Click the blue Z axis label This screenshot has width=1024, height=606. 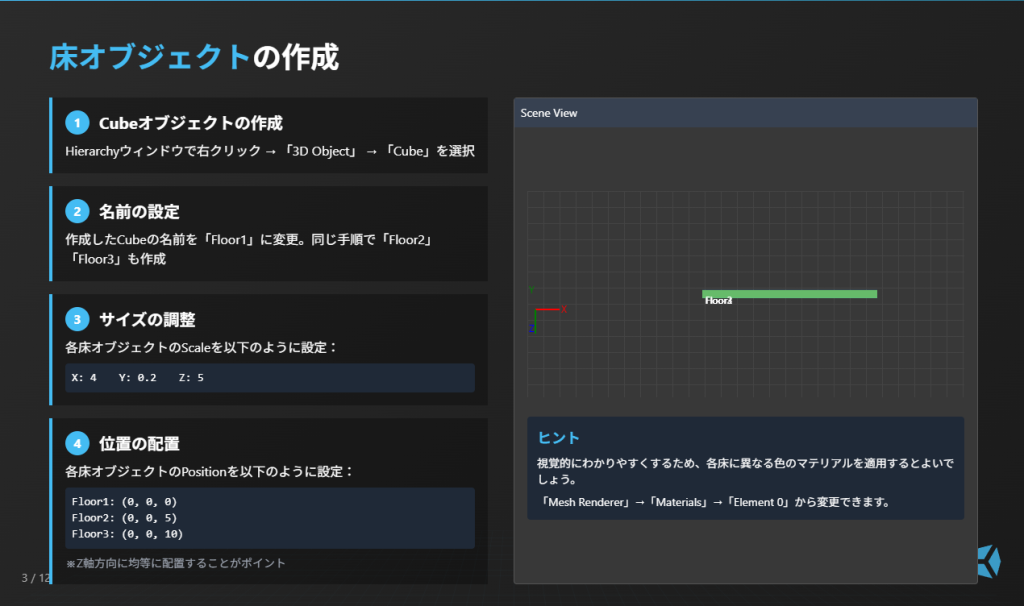coord(532,328)
